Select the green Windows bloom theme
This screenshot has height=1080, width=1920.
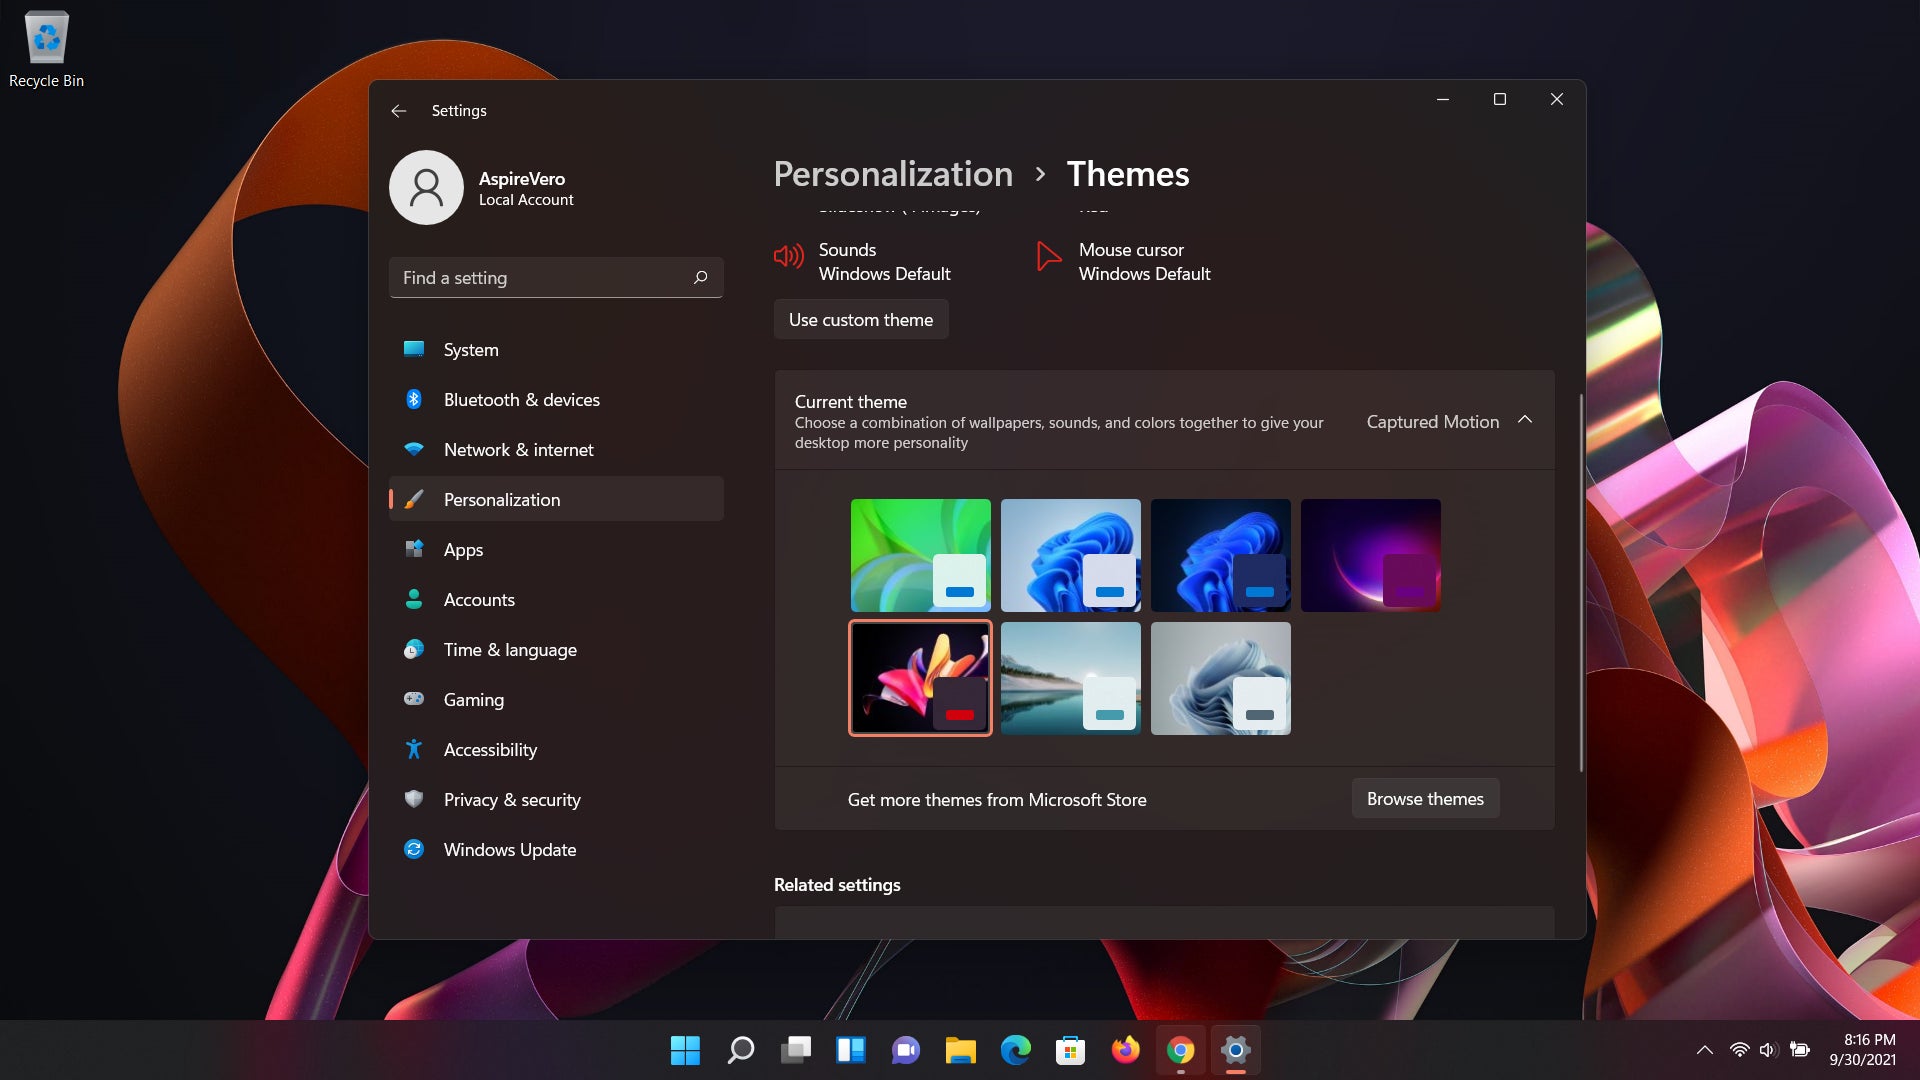tap(921, 555)
